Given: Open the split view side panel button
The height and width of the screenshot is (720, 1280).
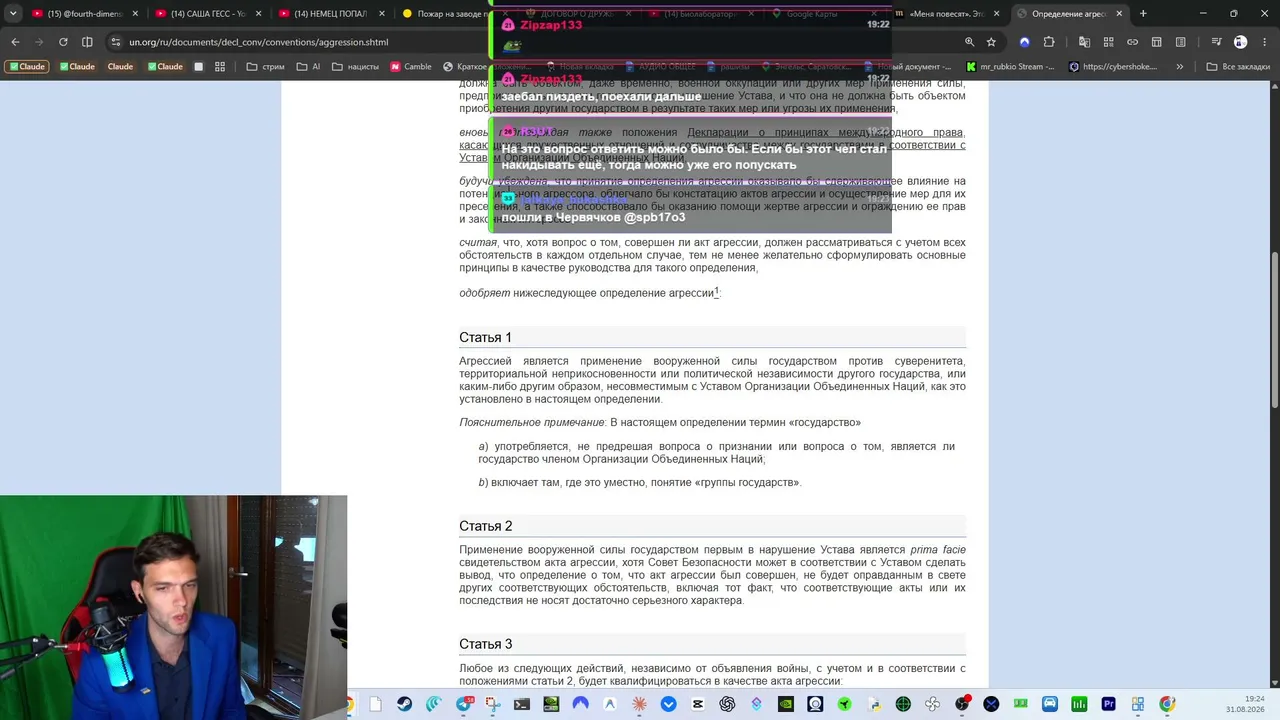Looking at the screenshot, I should tap(87, 42).
